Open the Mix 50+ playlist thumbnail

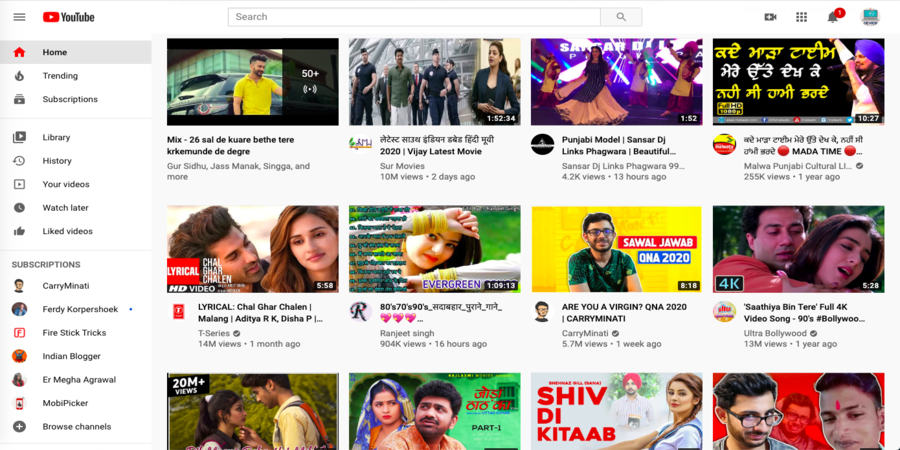point(253,82)
